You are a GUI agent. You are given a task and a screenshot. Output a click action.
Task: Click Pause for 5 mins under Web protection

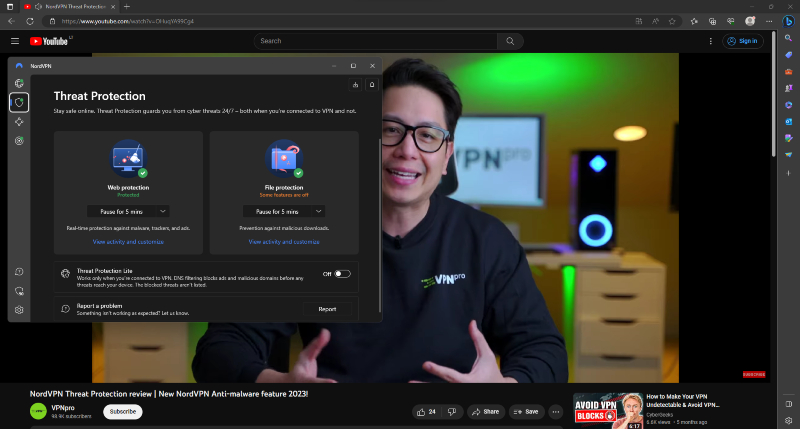coord(121,211)
